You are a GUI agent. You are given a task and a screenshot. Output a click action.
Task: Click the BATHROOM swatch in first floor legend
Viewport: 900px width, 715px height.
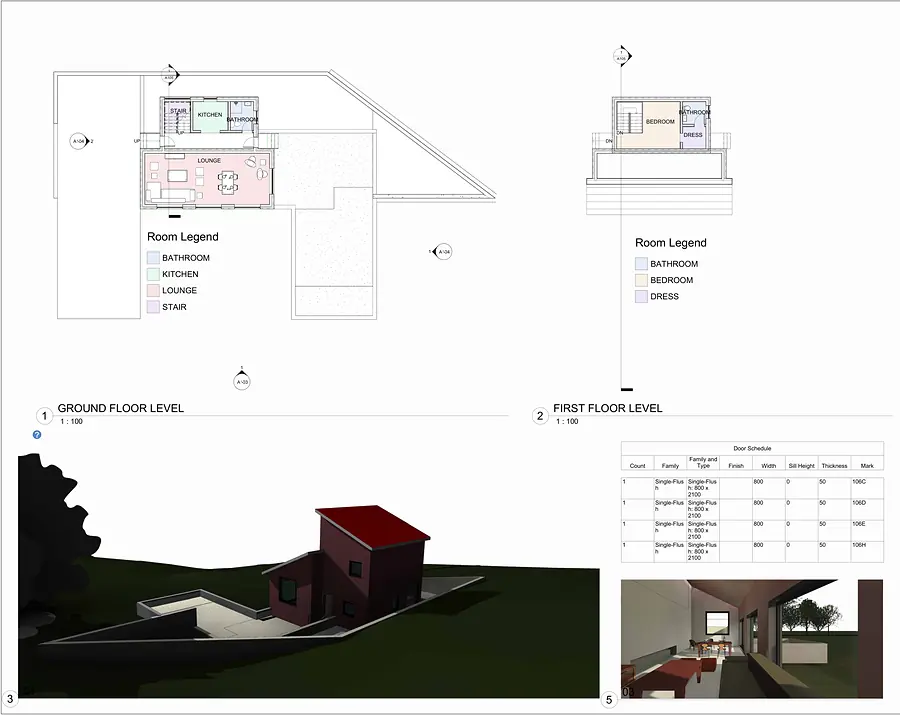pyautogui.click(x=642, y=263)
